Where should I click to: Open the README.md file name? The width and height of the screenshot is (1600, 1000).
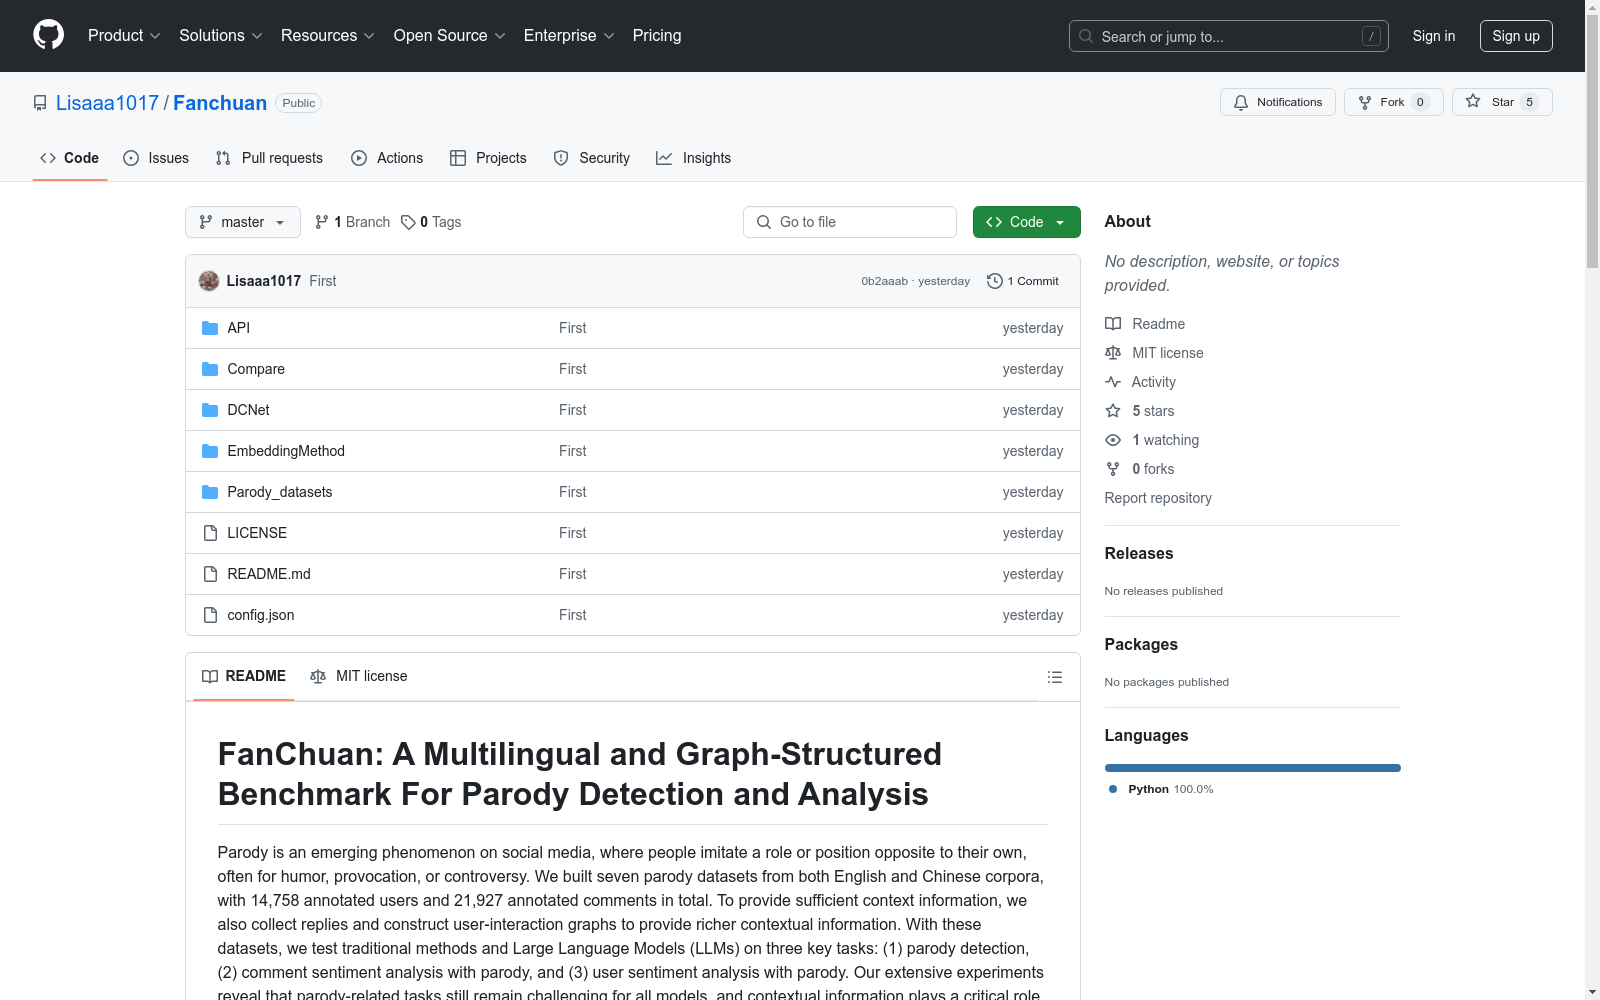click(x=269, y=574)
